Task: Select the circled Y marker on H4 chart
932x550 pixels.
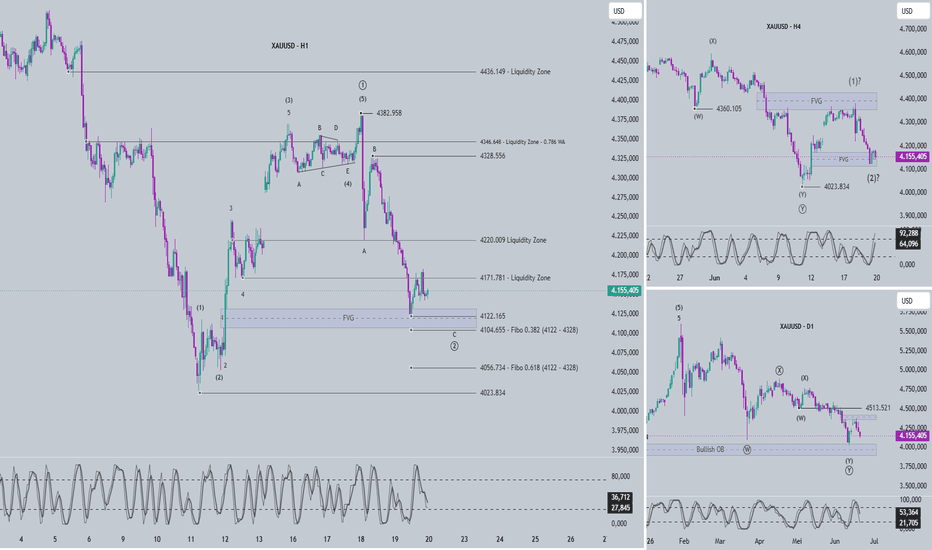Action: click(x=802, y=209)
